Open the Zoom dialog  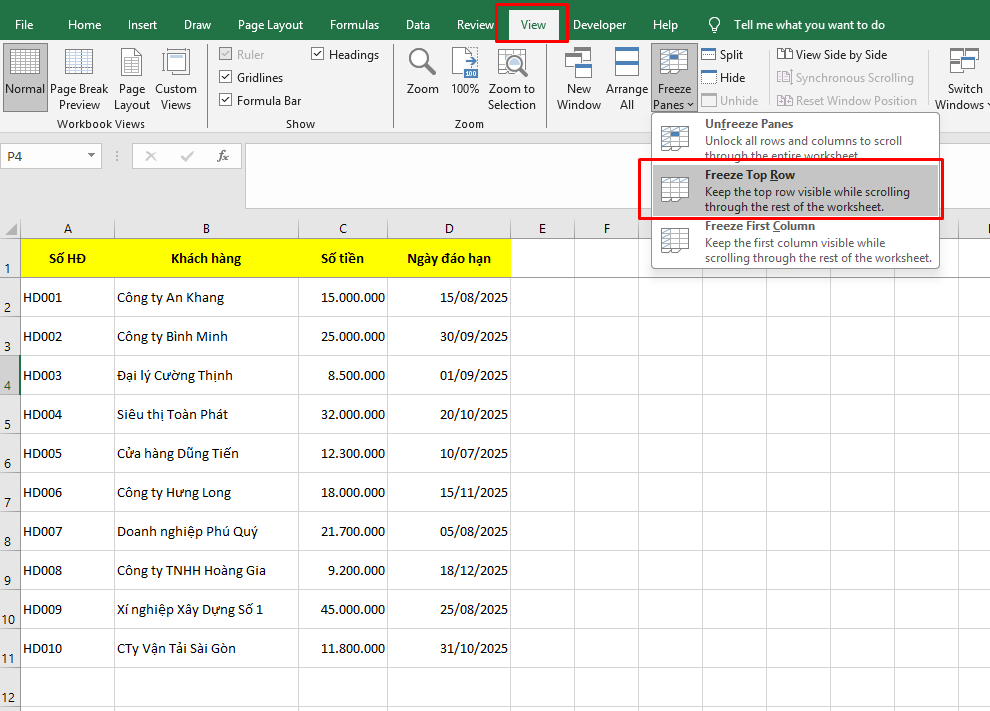(x=422, y=78)
